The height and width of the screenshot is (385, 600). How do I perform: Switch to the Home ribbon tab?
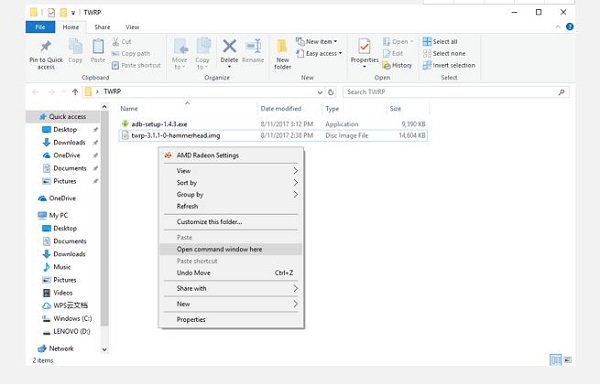[x=71, y=27]
